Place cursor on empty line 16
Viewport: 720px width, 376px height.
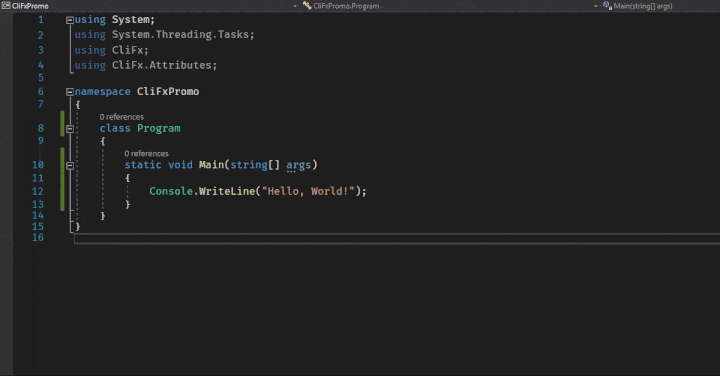pyautogui.click(x=397, y=238)
